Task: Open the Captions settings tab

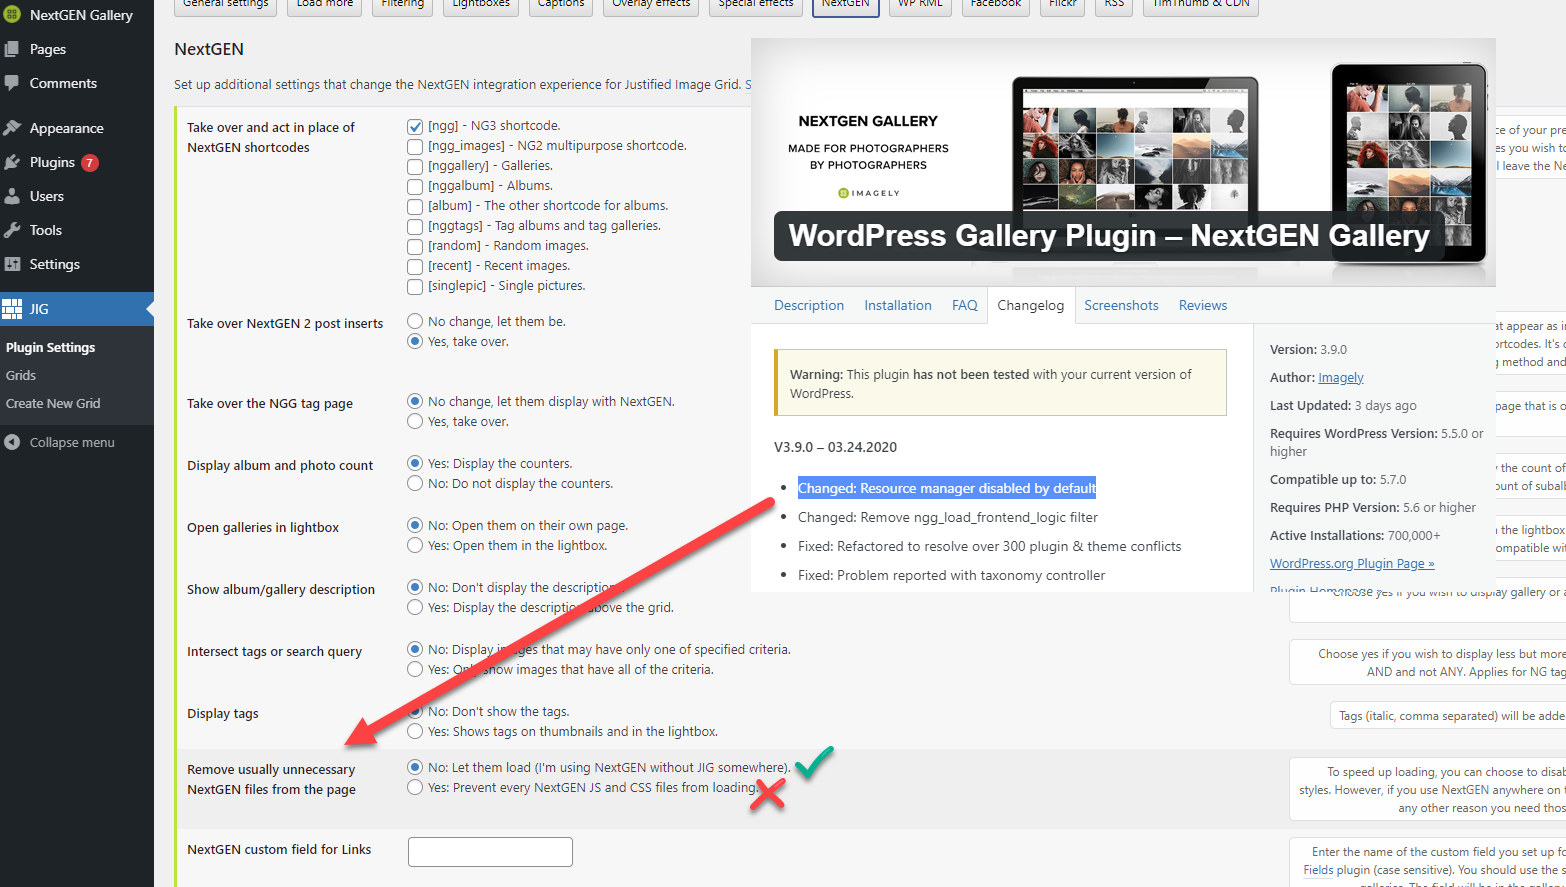Action: click(x=561, y=5)
